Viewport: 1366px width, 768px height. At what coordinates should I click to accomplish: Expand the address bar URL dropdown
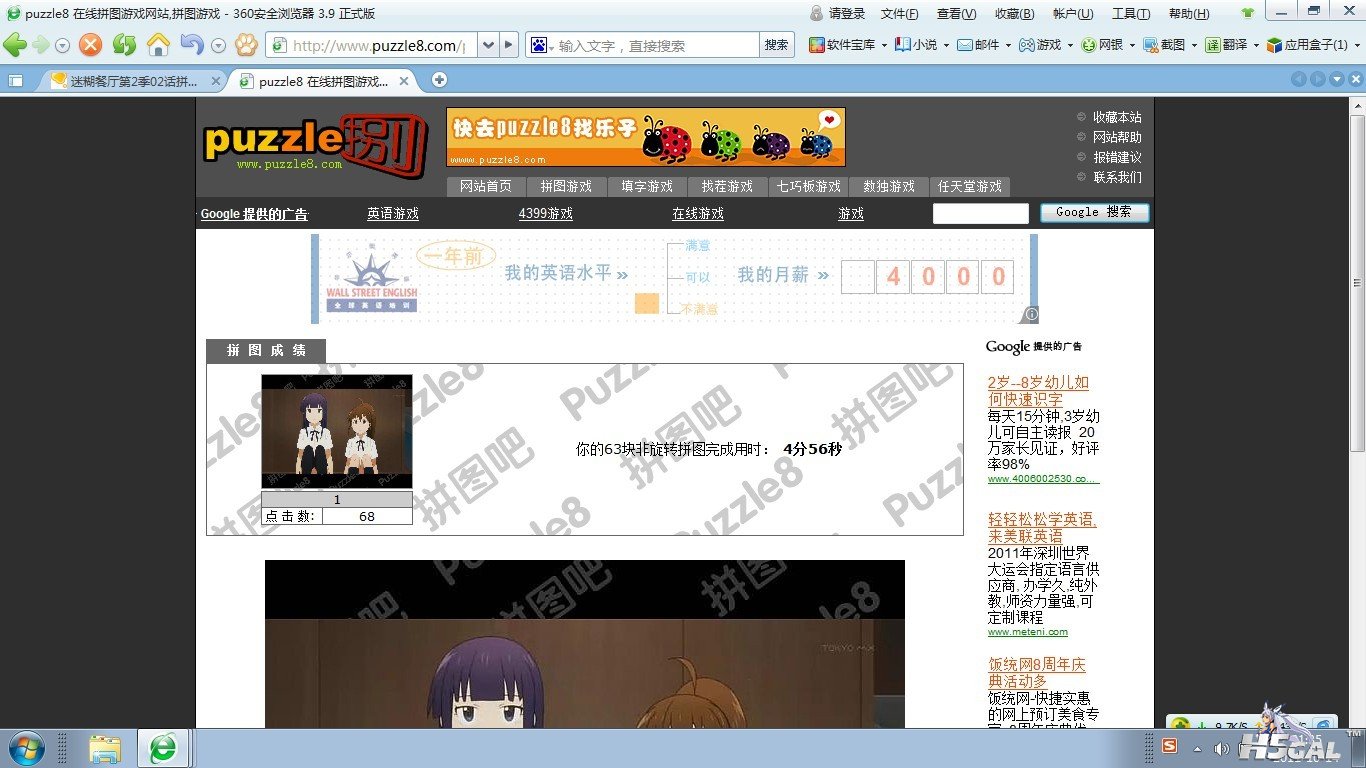[x=487, y=45]
